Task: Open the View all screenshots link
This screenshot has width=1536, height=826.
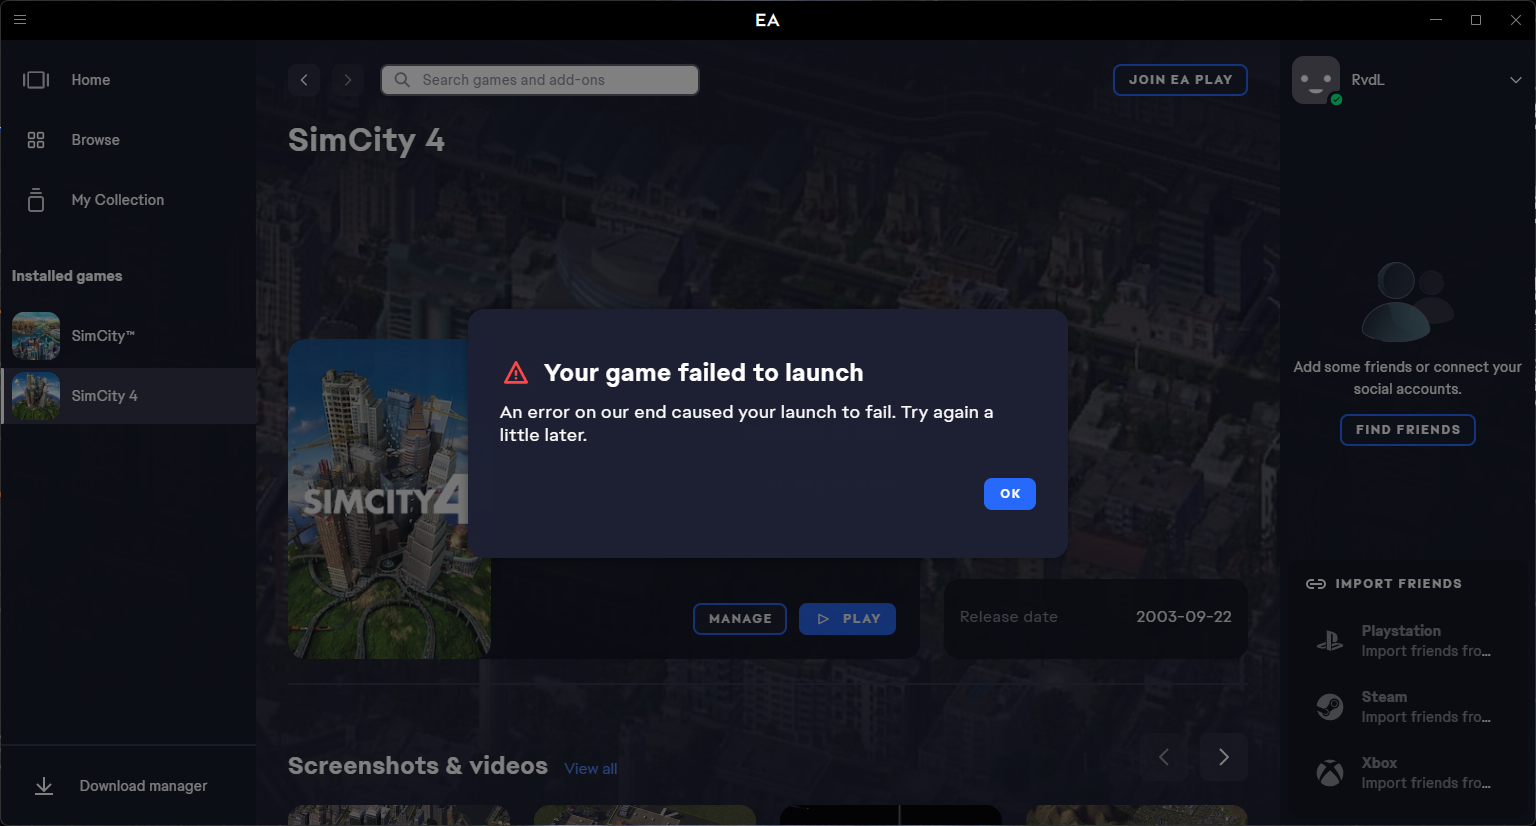Action: tap(591, 769)
